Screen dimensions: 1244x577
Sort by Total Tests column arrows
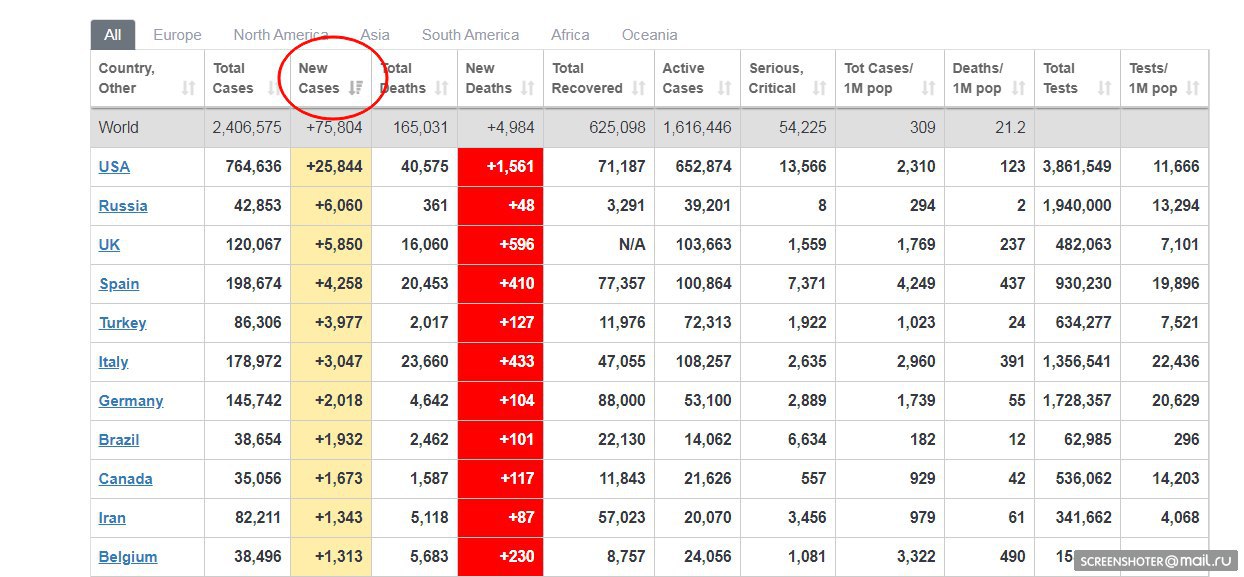[x=1105, y=88]
